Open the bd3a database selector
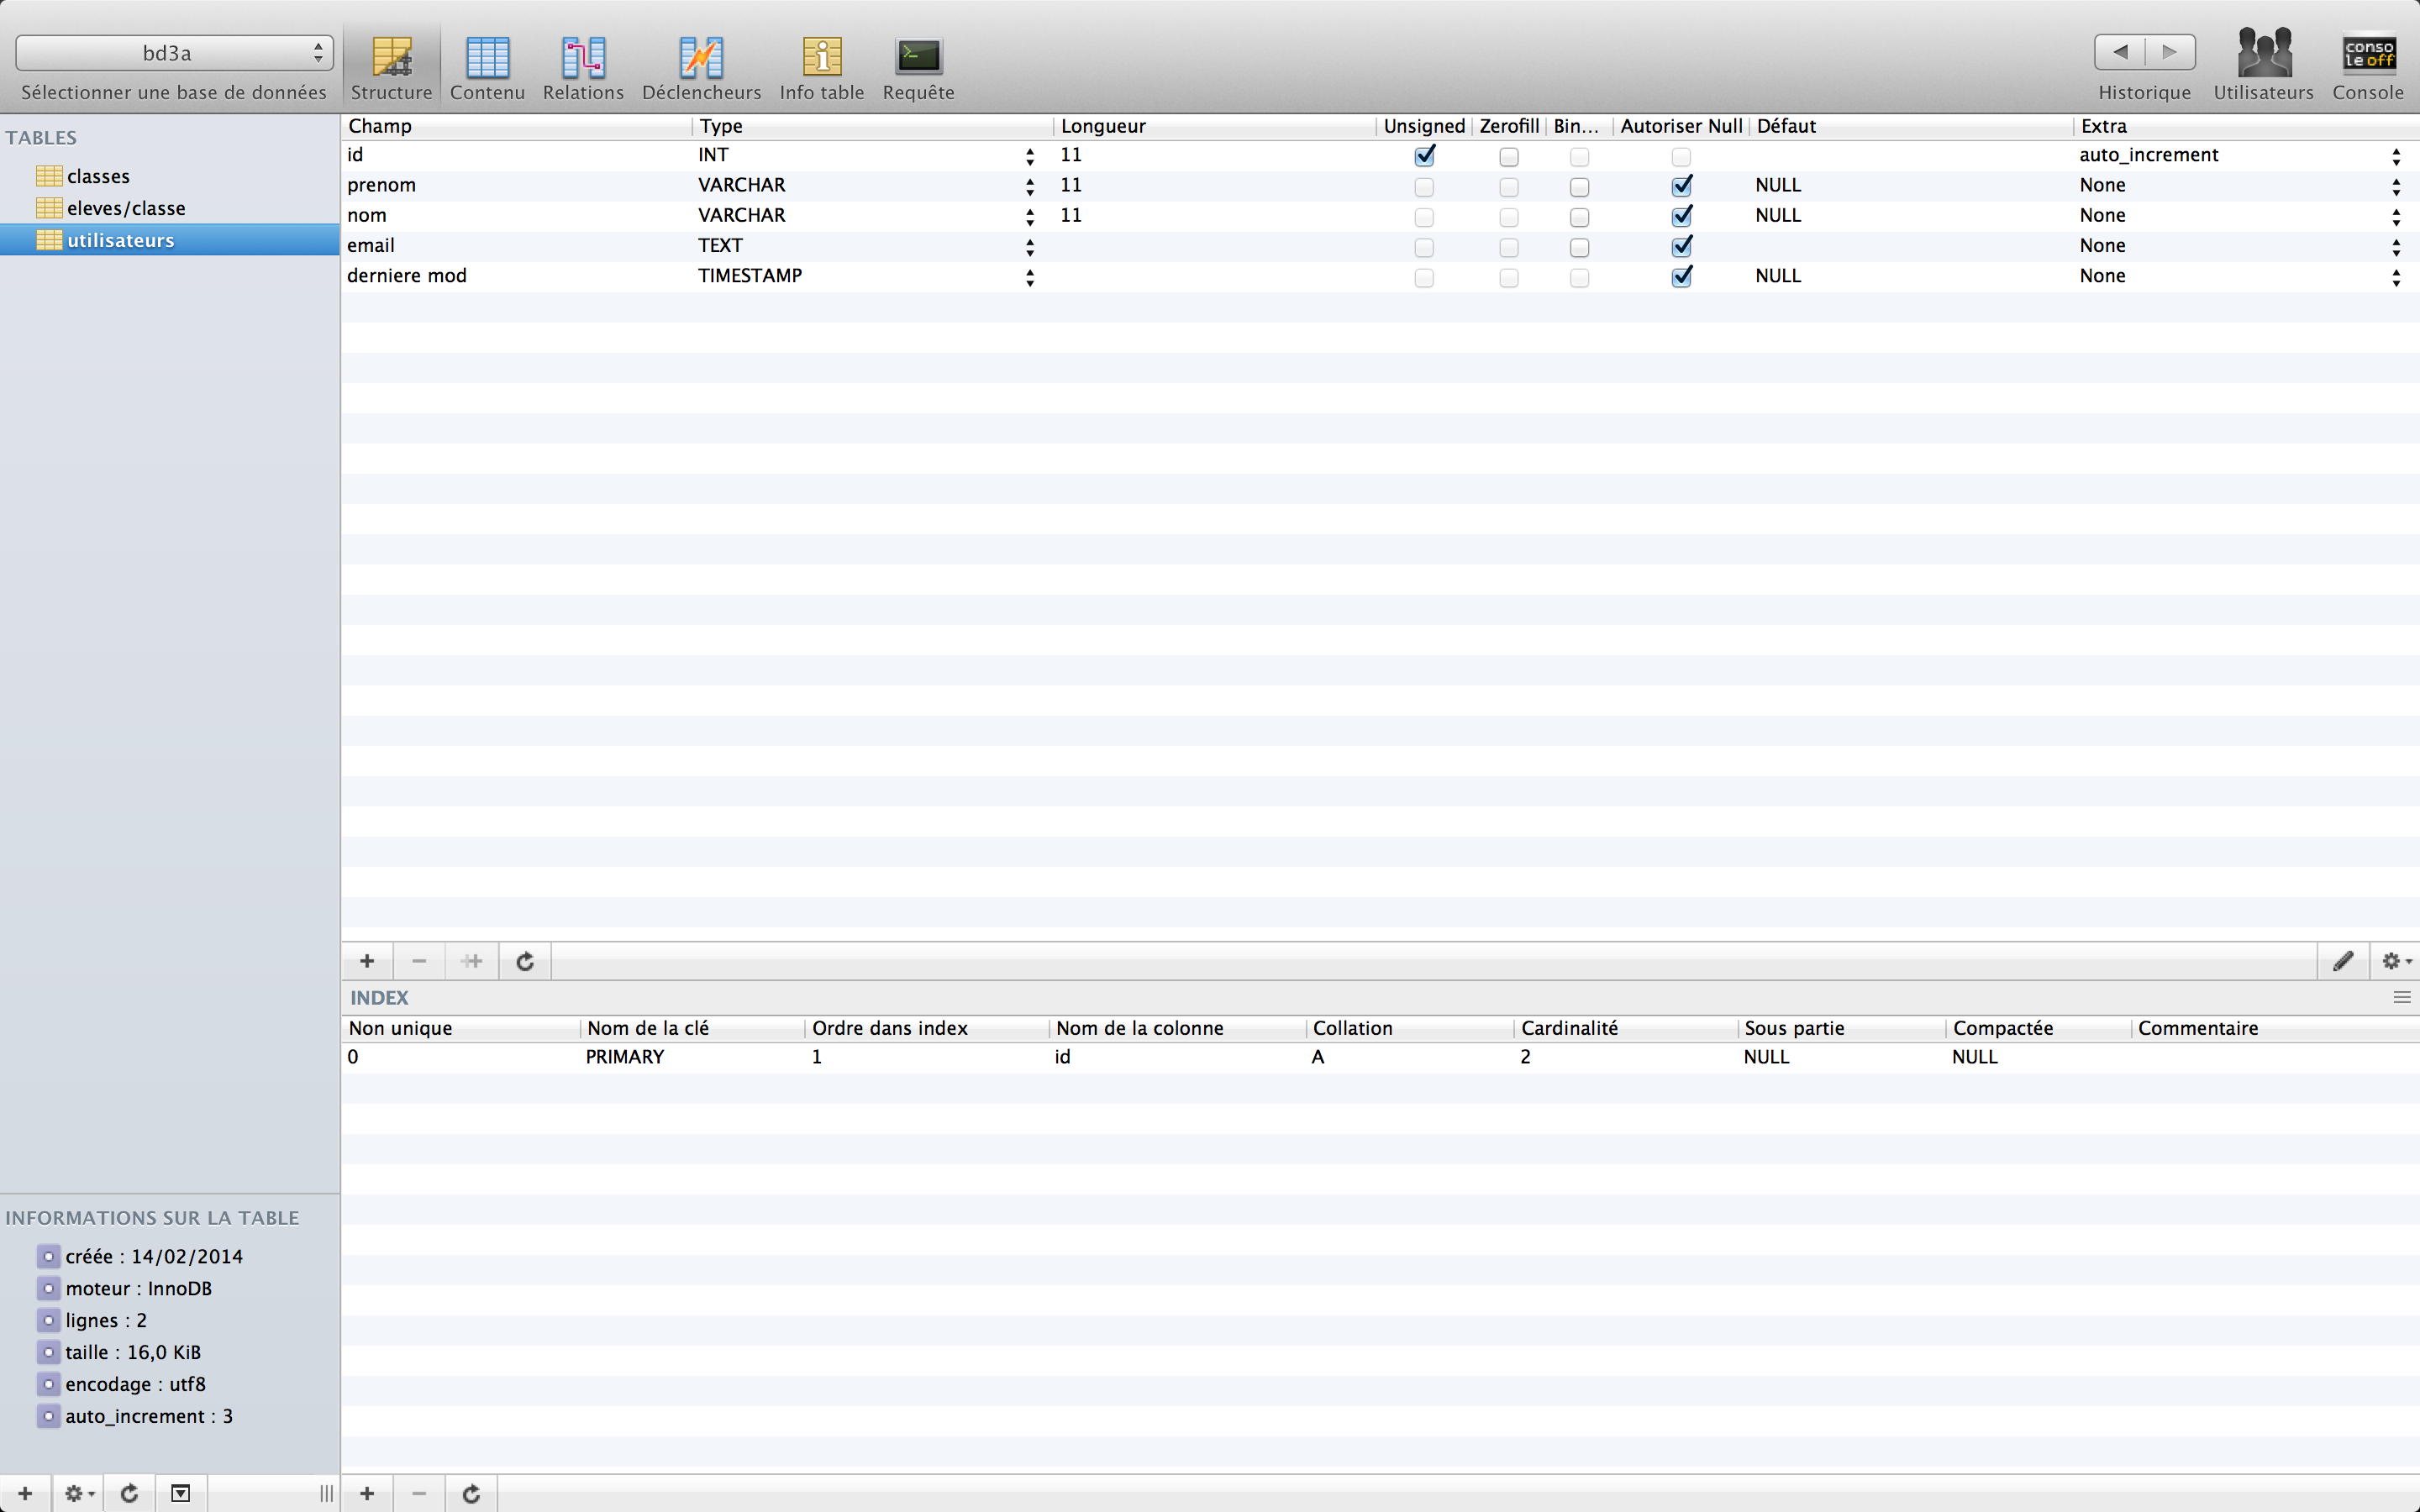Image resolution: width=2420 pixels, height=1512 pixels. [174, 53]
